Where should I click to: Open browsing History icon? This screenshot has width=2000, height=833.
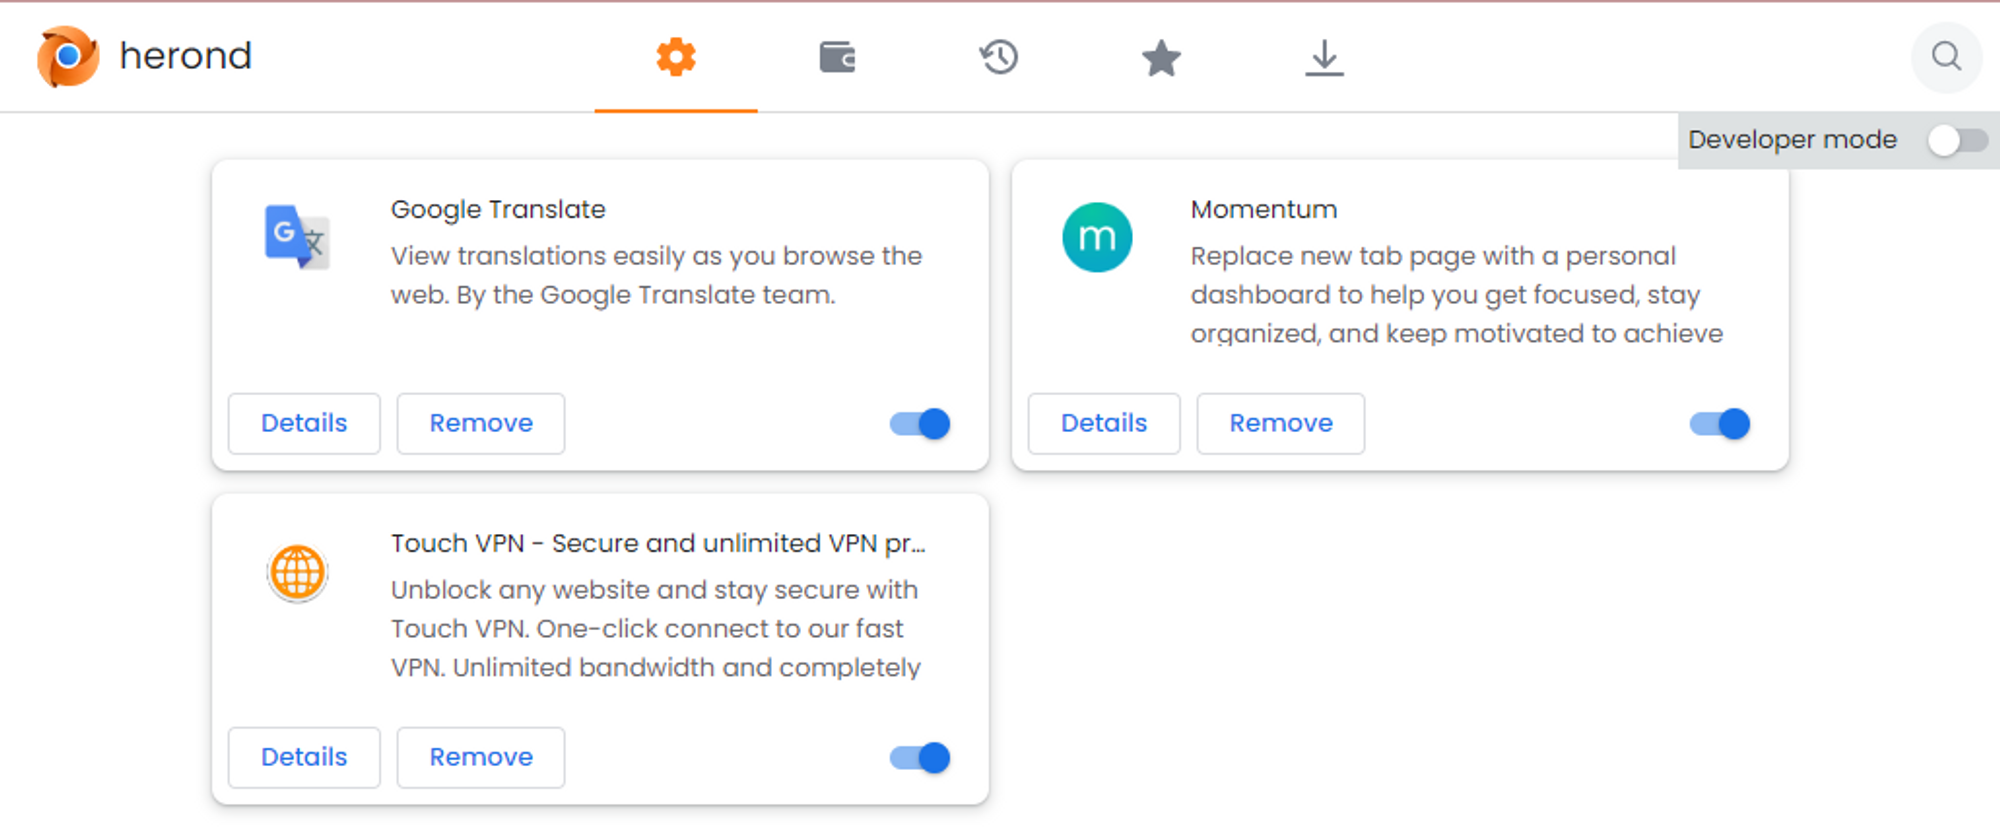999,57
